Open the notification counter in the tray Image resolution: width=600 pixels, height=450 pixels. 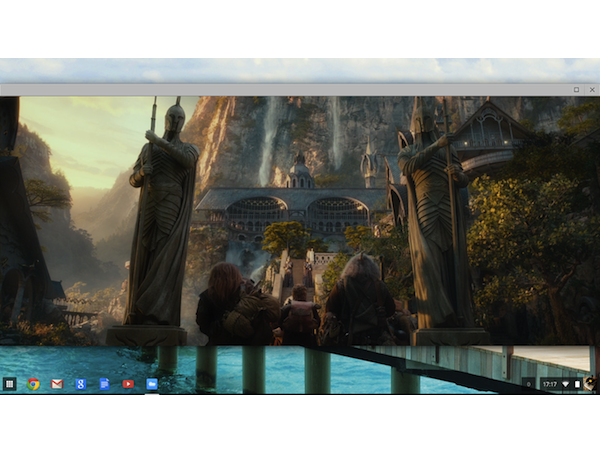[529, 384]
